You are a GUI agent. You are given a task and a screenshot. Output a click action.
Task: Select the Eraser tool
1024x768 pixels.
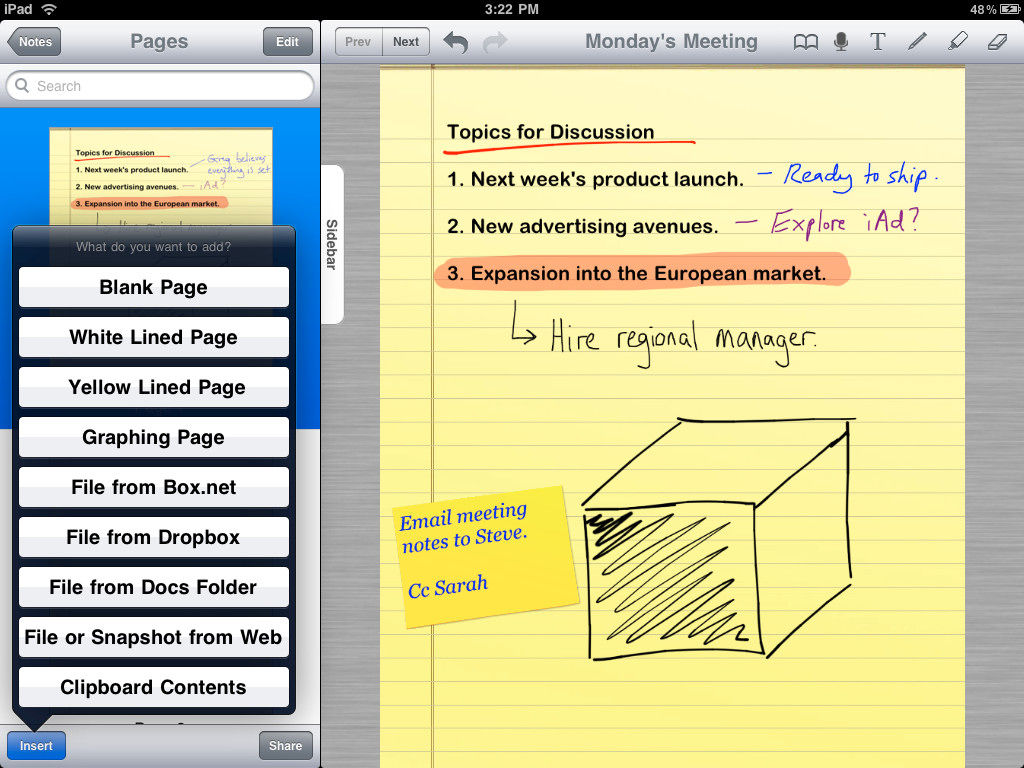(x=996, y=42)
